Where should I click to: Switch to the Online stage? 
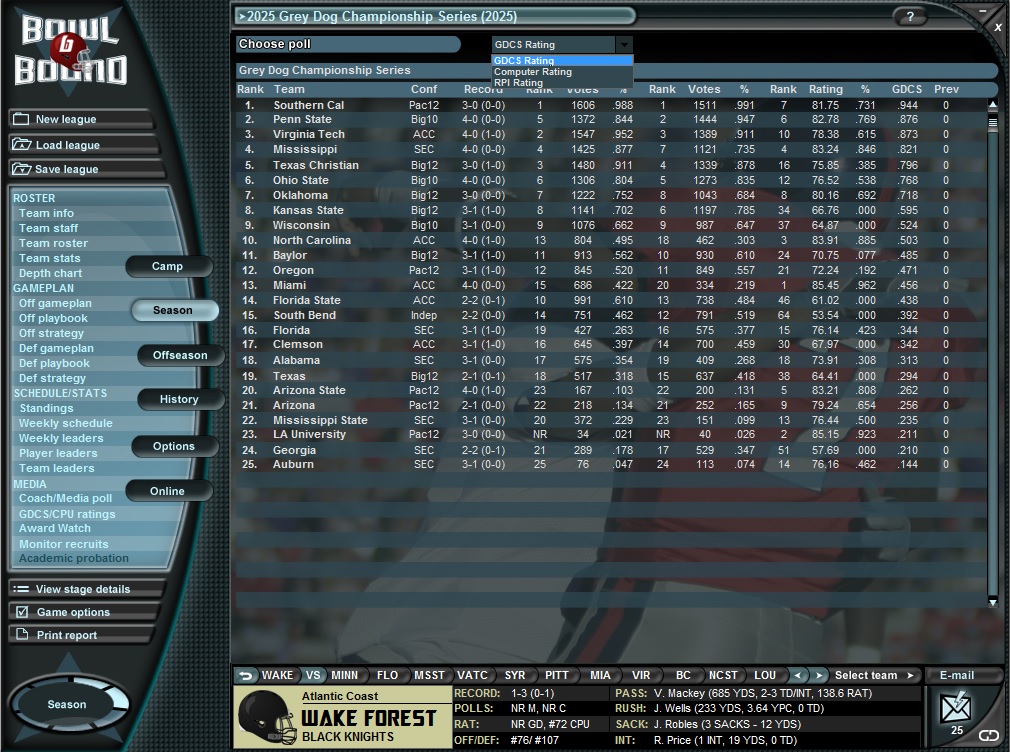coord(167,490)
